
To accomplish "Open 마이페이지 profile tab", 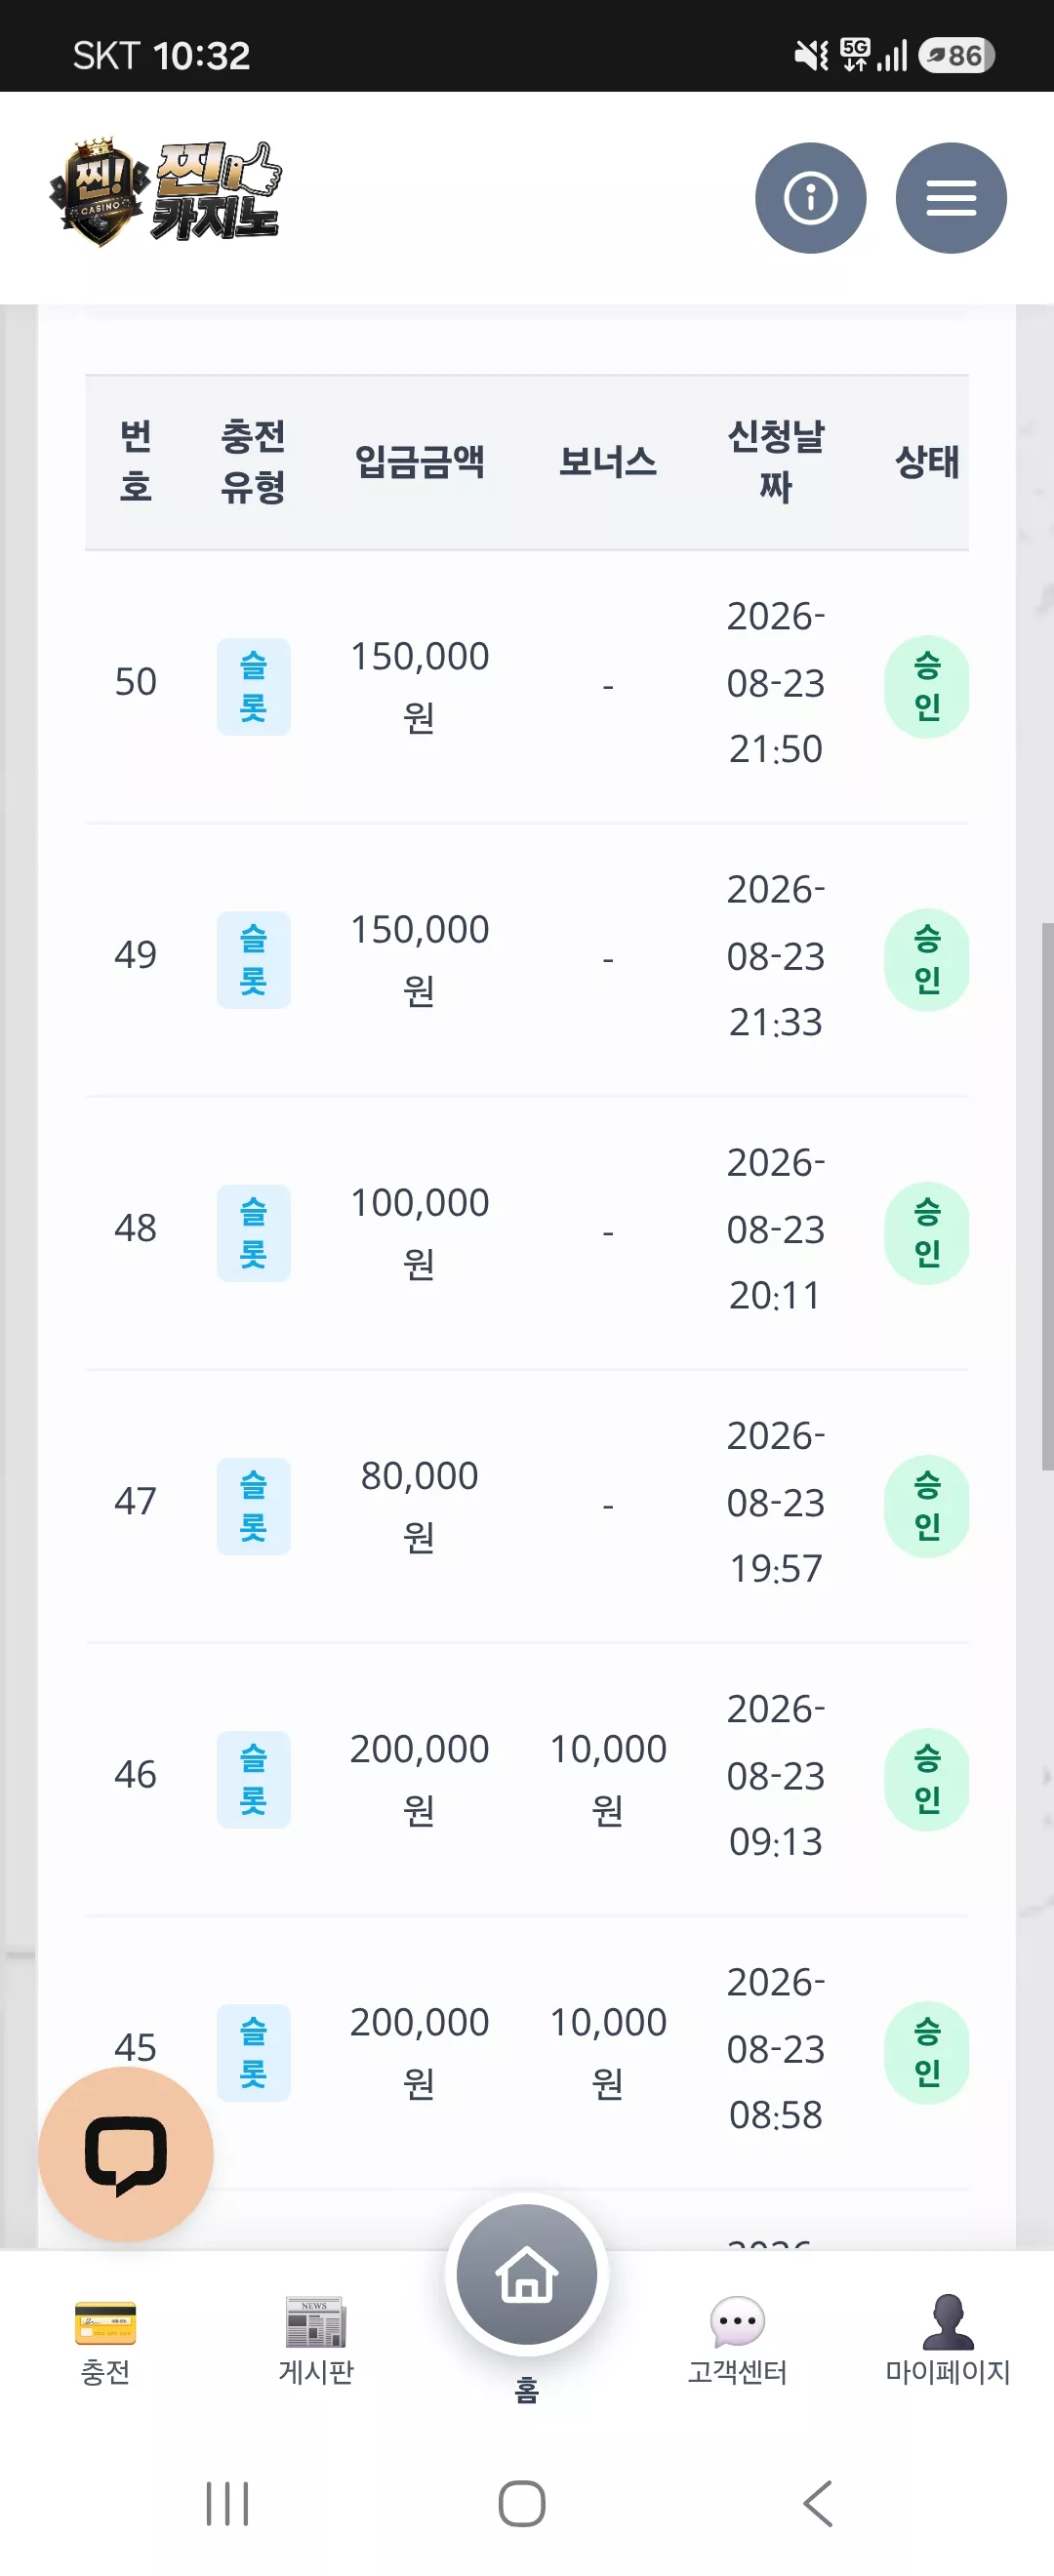I will click(x=948, y=2342).
